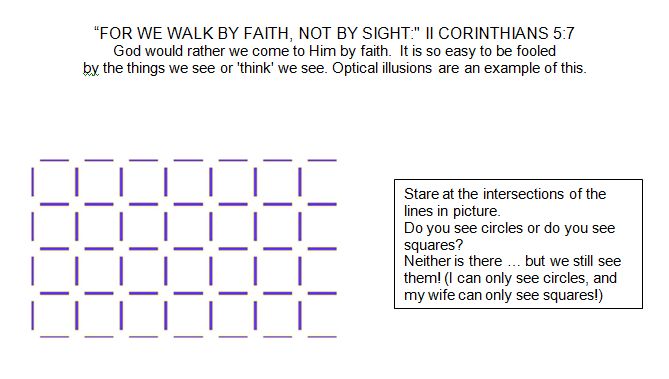Click the word "Him" in the second line

322,51
